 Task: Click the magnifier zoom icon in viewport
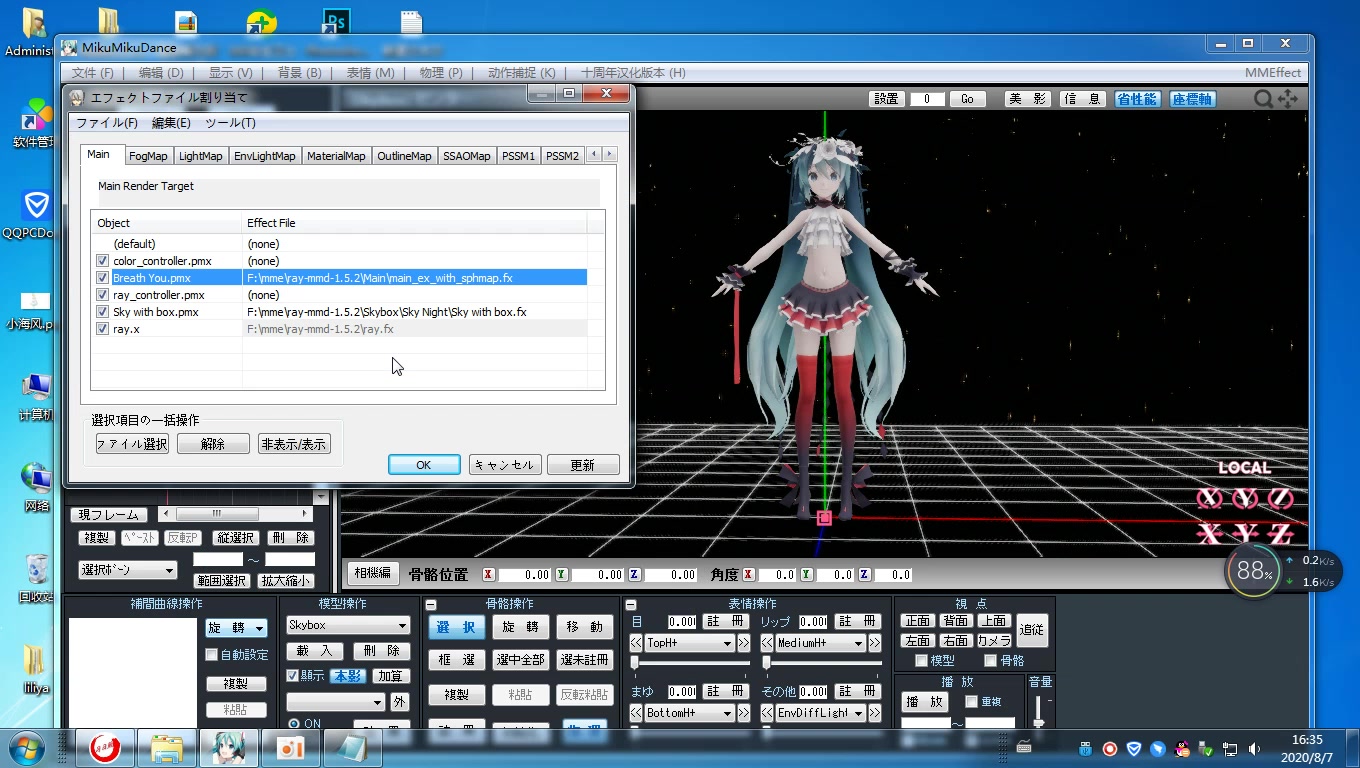tap(1264, 98)
